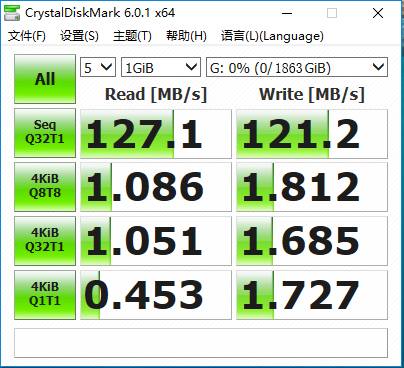Click the Seq write result 121.2
The height and width of the screenshot is (368, 404).
point(312,134)
